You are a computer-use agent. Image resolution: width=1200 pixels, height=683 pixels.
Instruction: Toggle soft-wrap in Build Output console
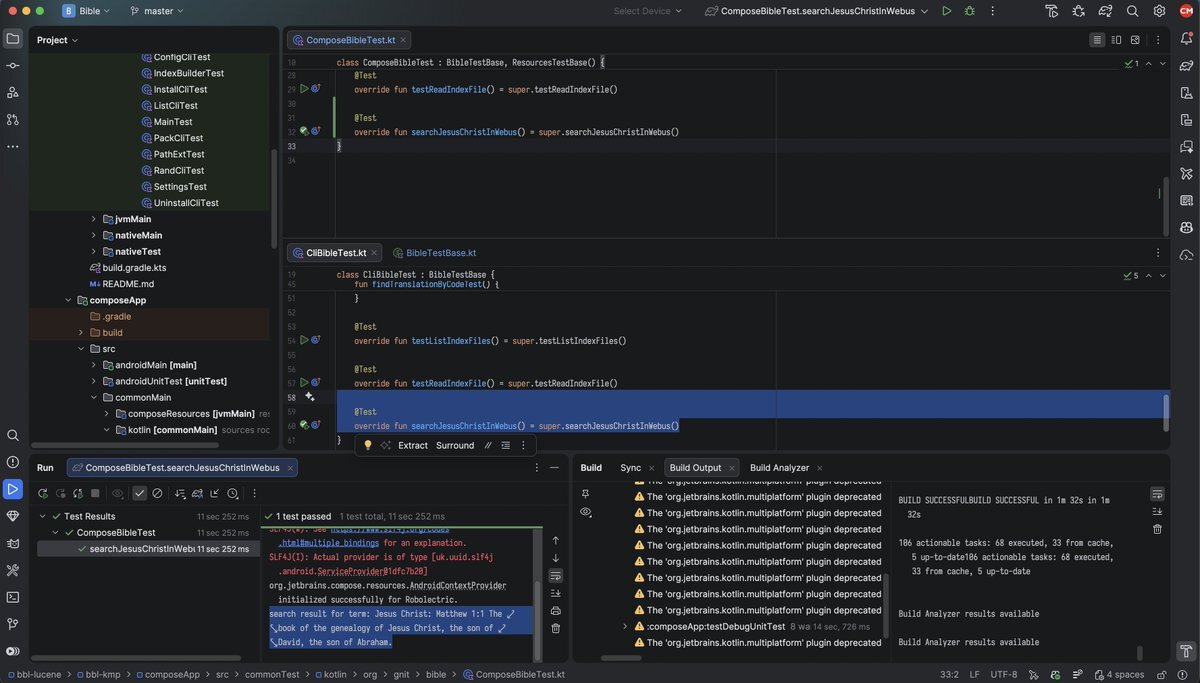click(1157, 494)
